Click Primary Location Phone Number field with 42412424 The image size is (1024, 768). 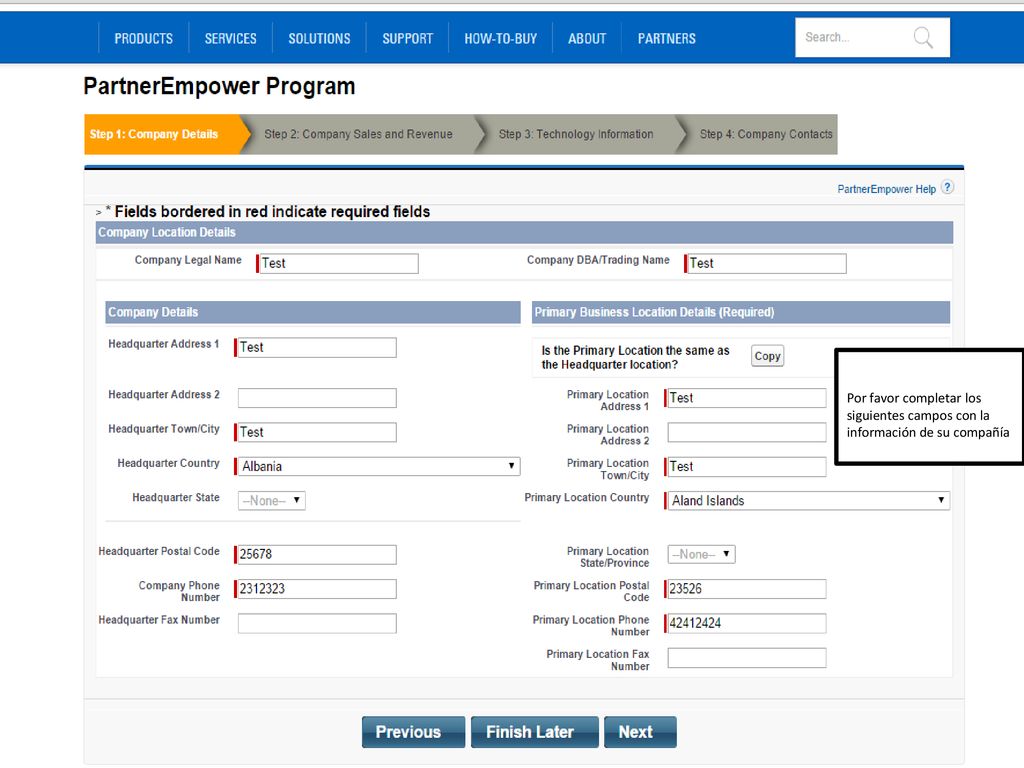tap(745, 624)
